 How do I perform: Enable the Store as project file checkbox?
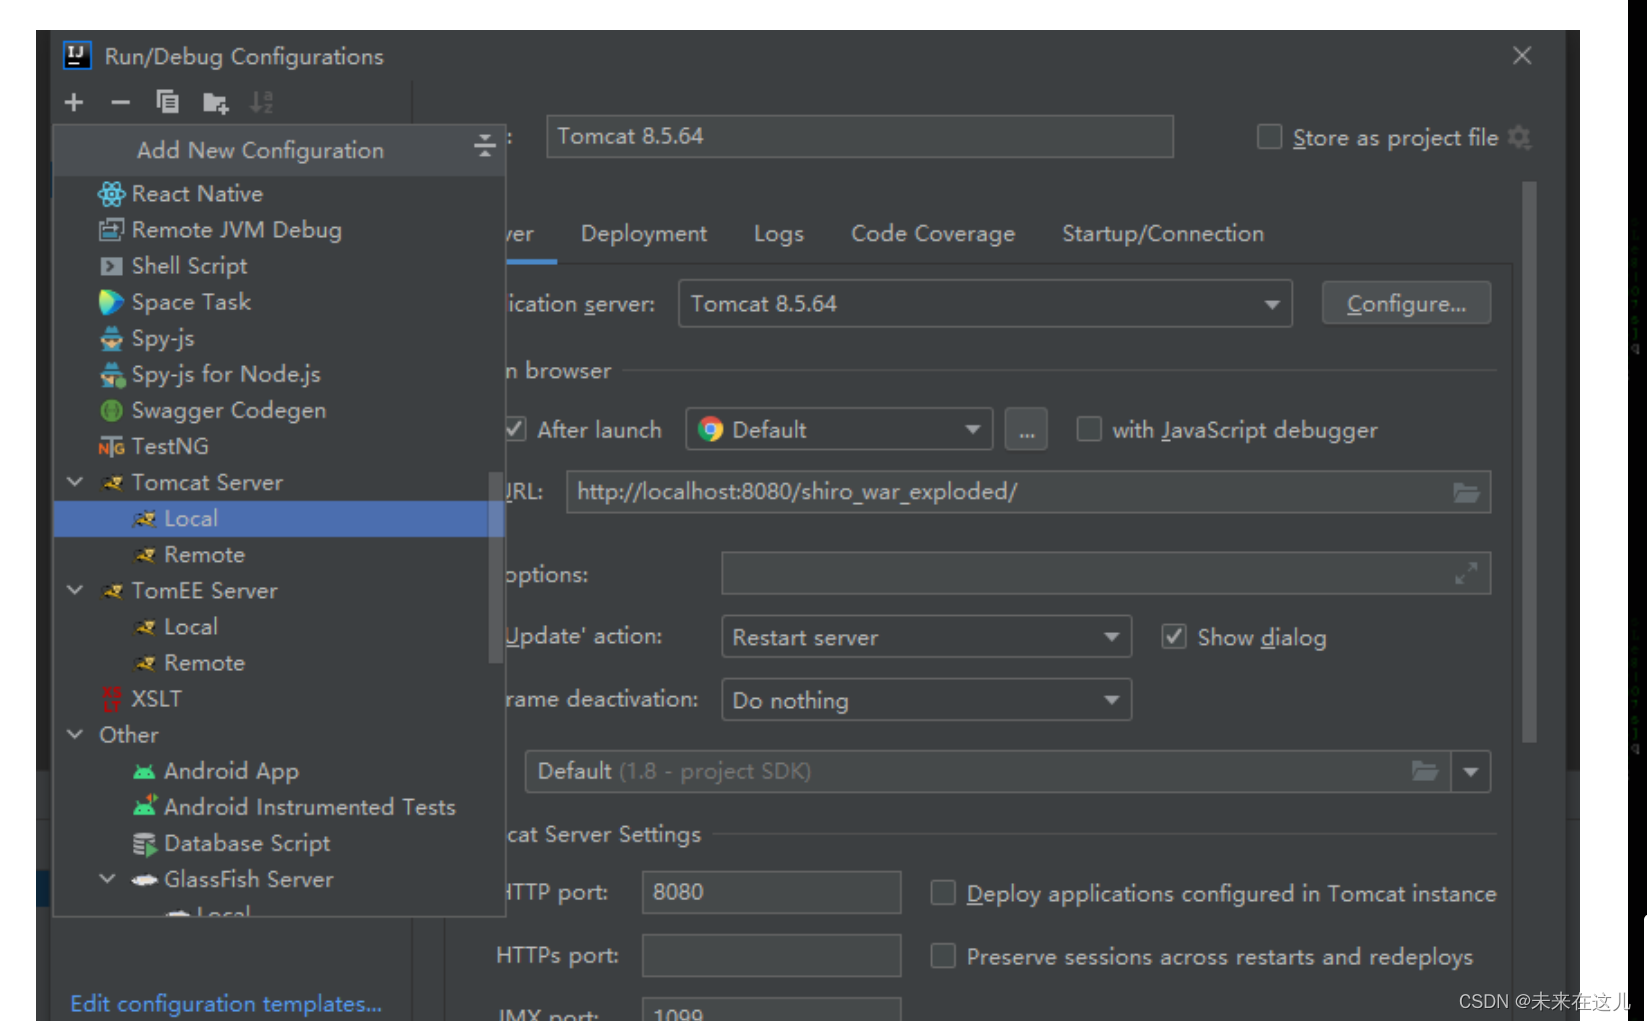pyautogui.click(x=1269, y=137)
